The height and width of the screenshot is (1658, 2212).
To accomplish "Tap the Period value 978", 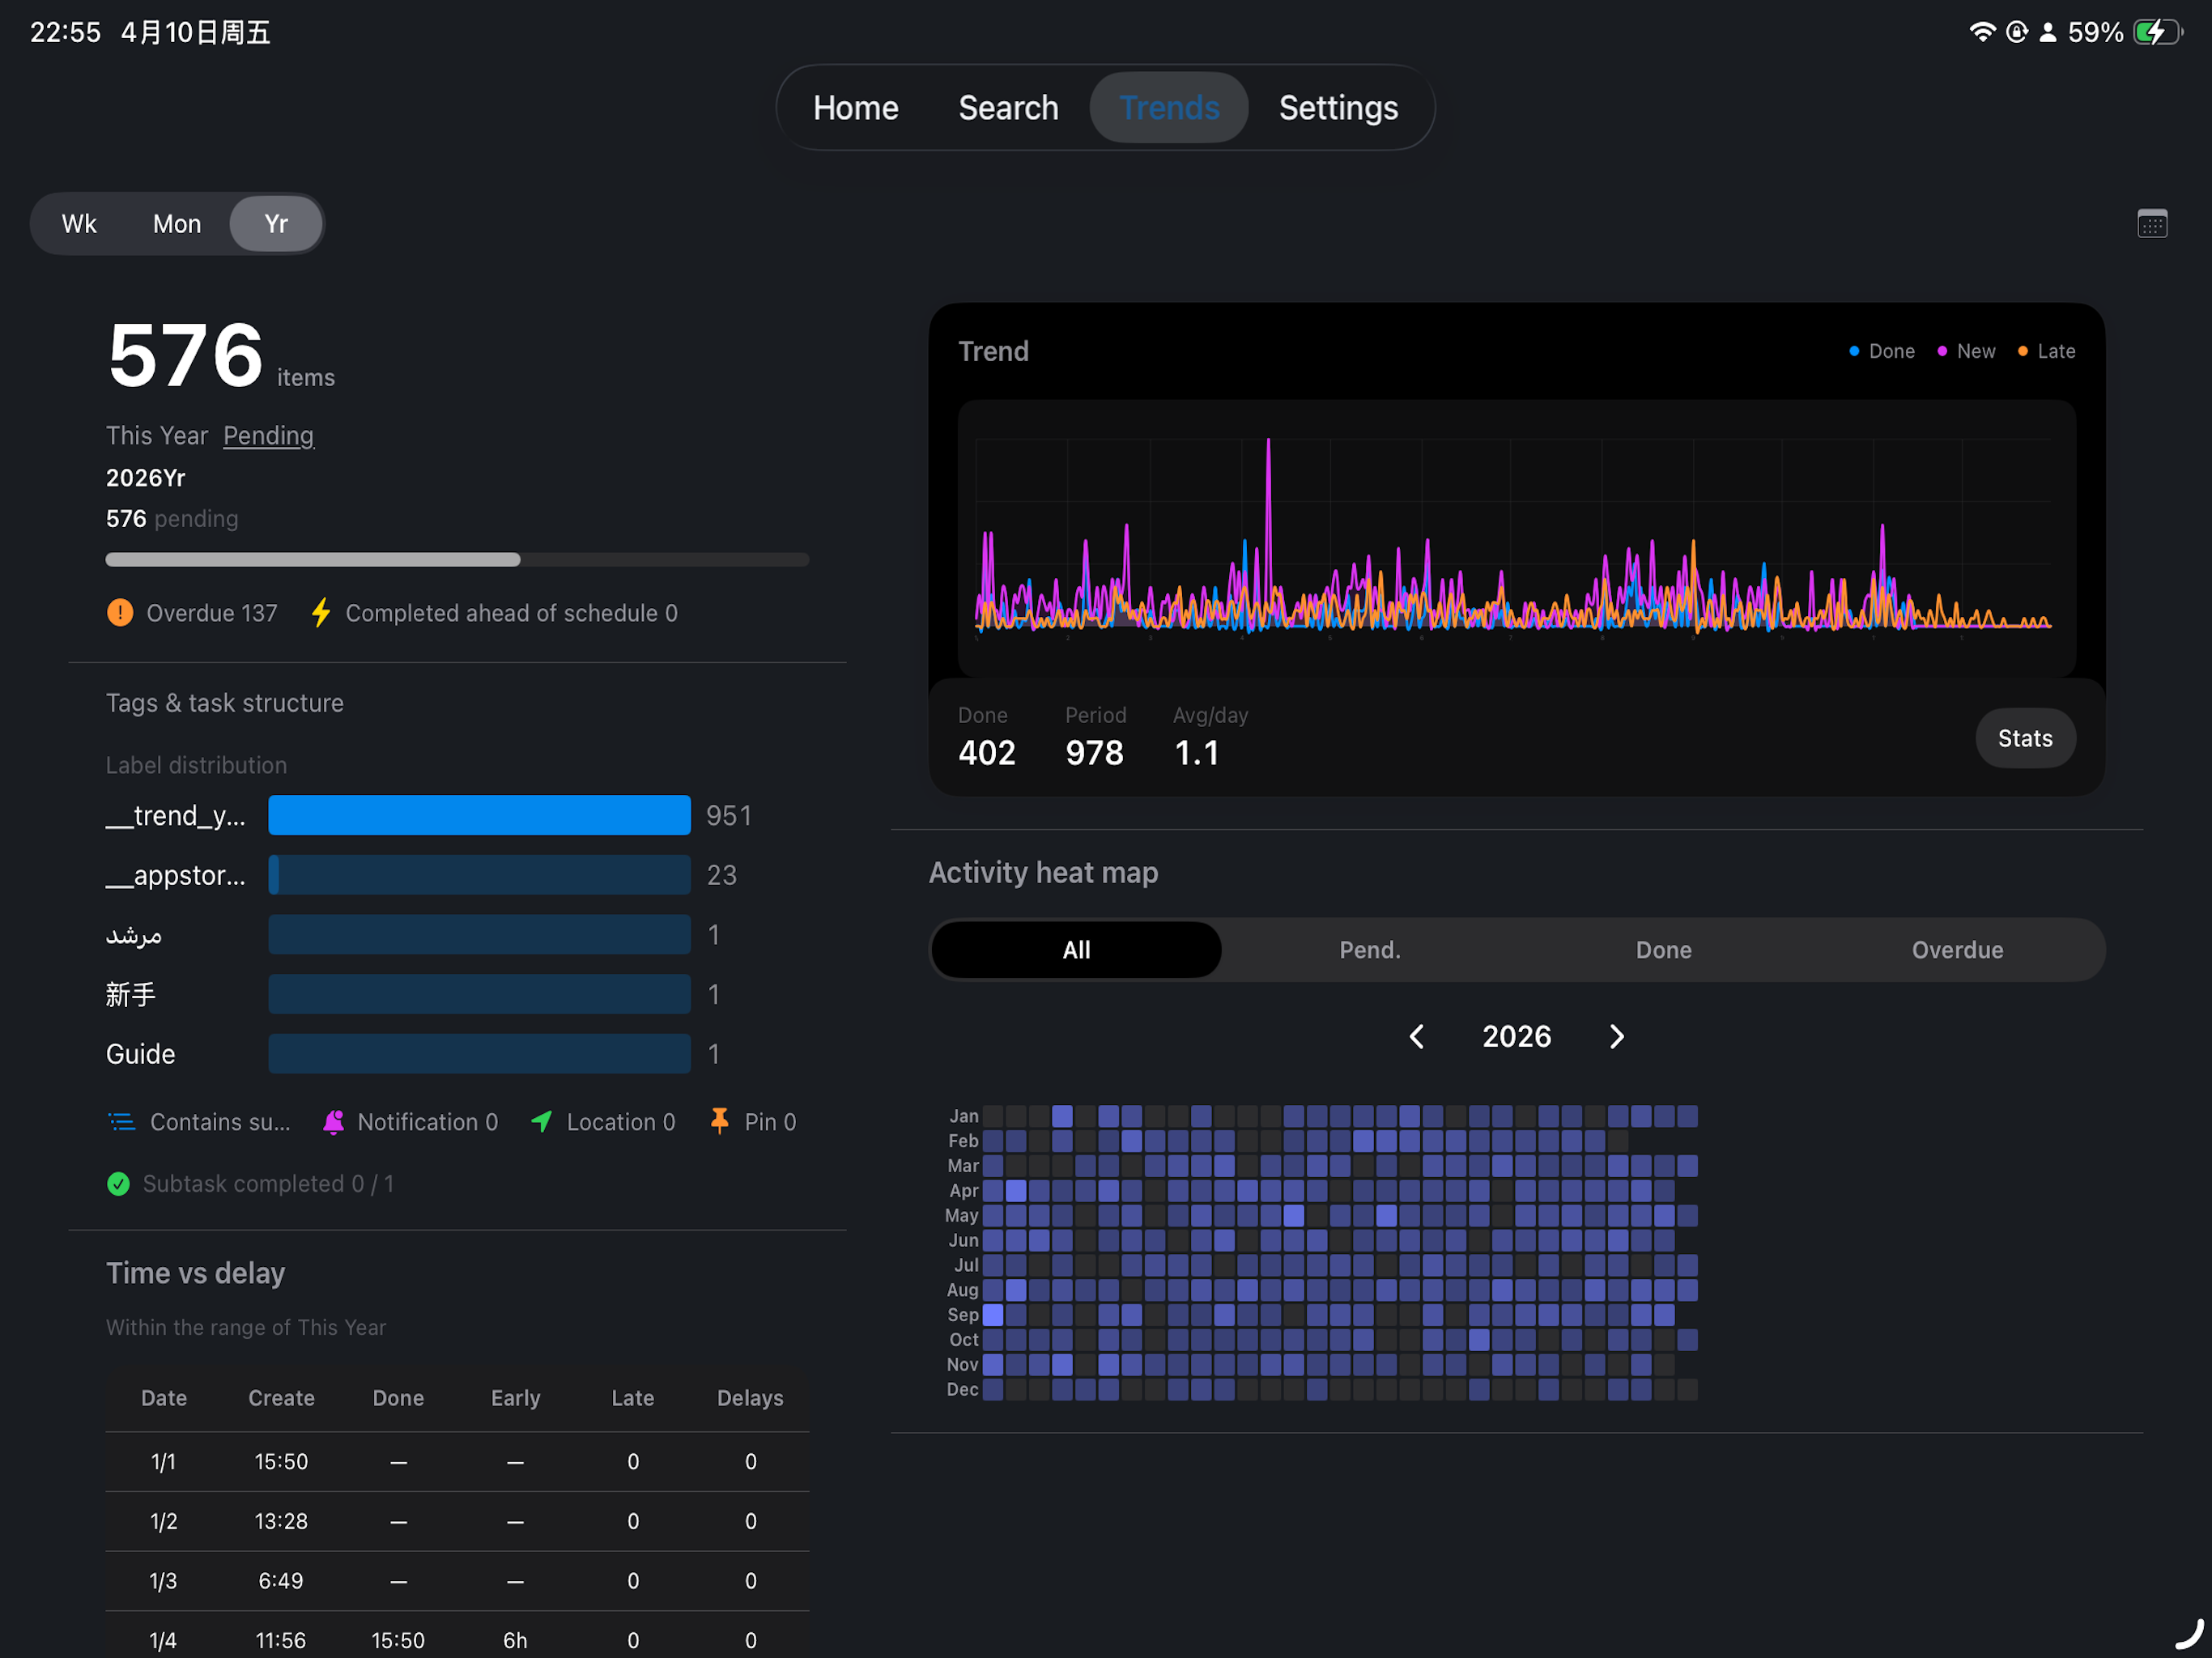I will [1094, 753].
